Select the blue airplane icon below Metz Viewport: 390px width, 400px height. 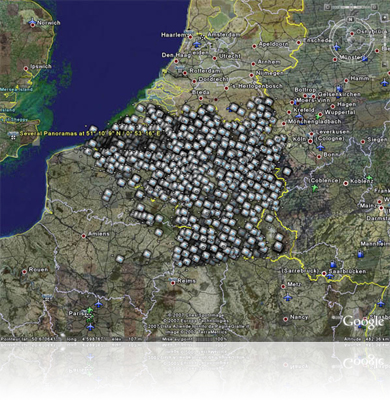pyautogui.click(x=287, y=297)
